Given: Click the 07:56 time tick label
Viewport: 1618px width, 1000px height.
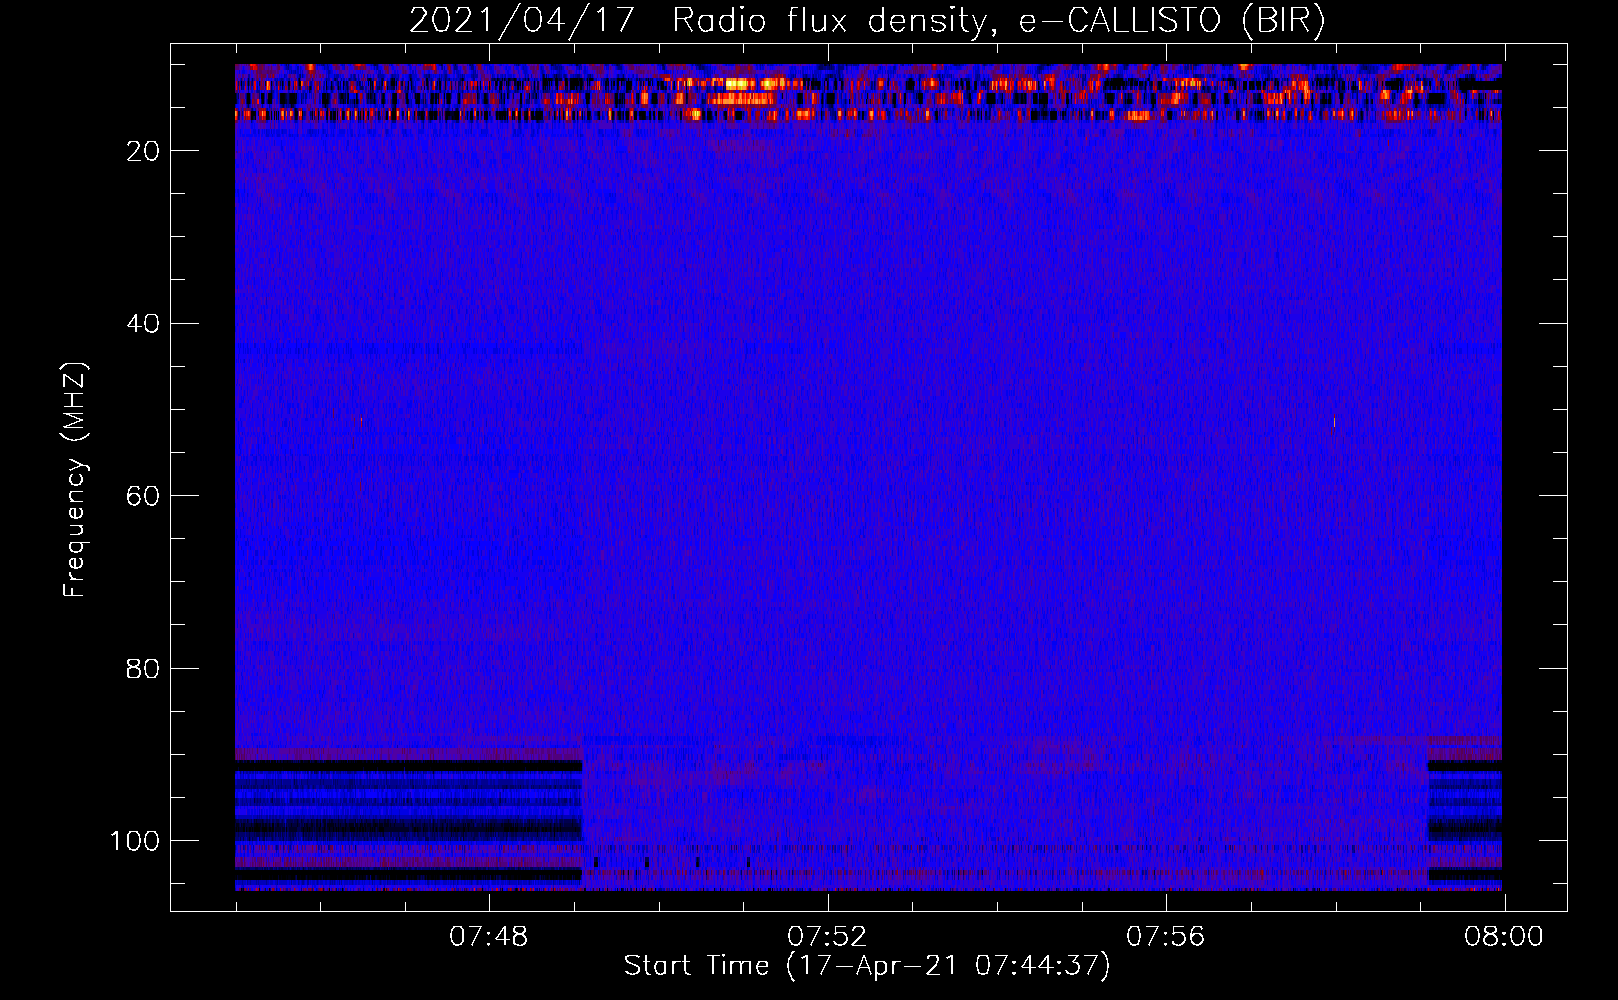Looking at the screenshot, I should tap(1166, 937).
